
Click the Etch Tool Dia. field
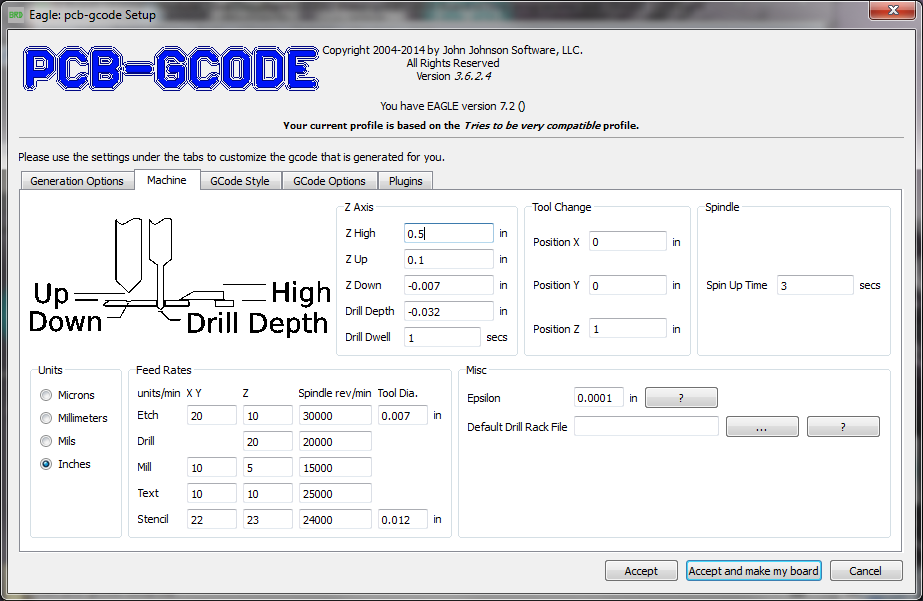click(403, 416)
